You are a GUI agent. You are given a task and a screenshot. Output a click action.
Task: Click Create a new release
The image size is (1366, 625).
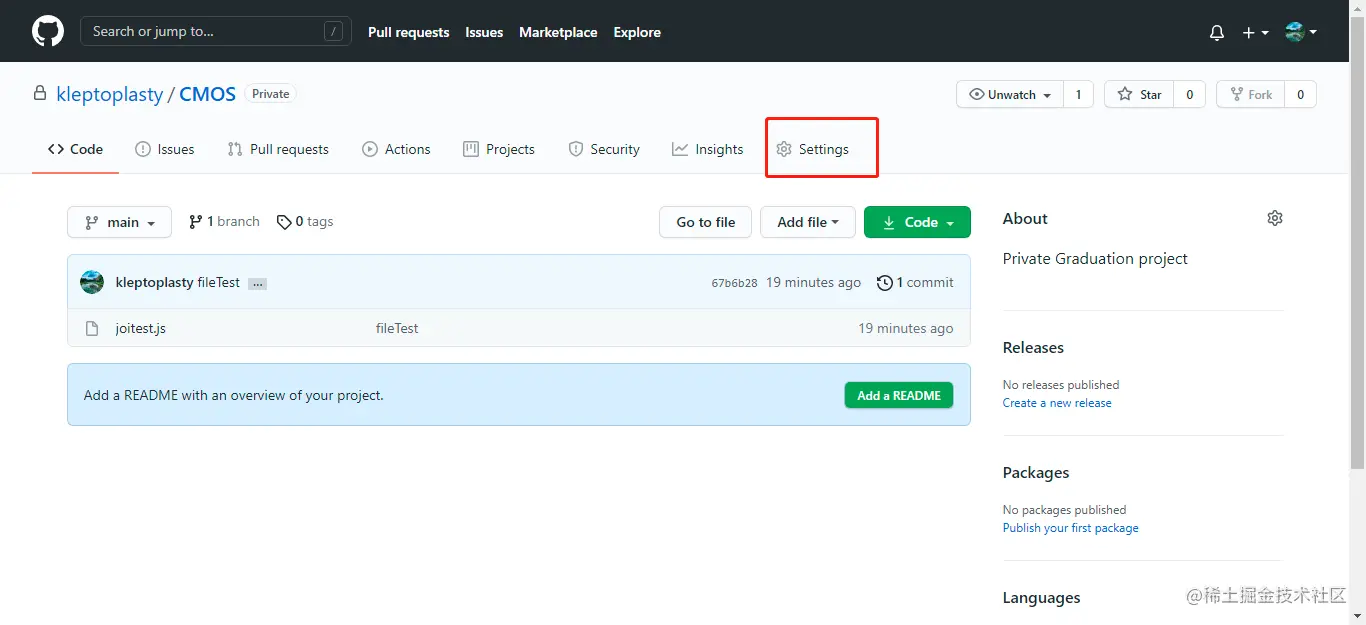pyautogui.click(x=1057, y=403)
